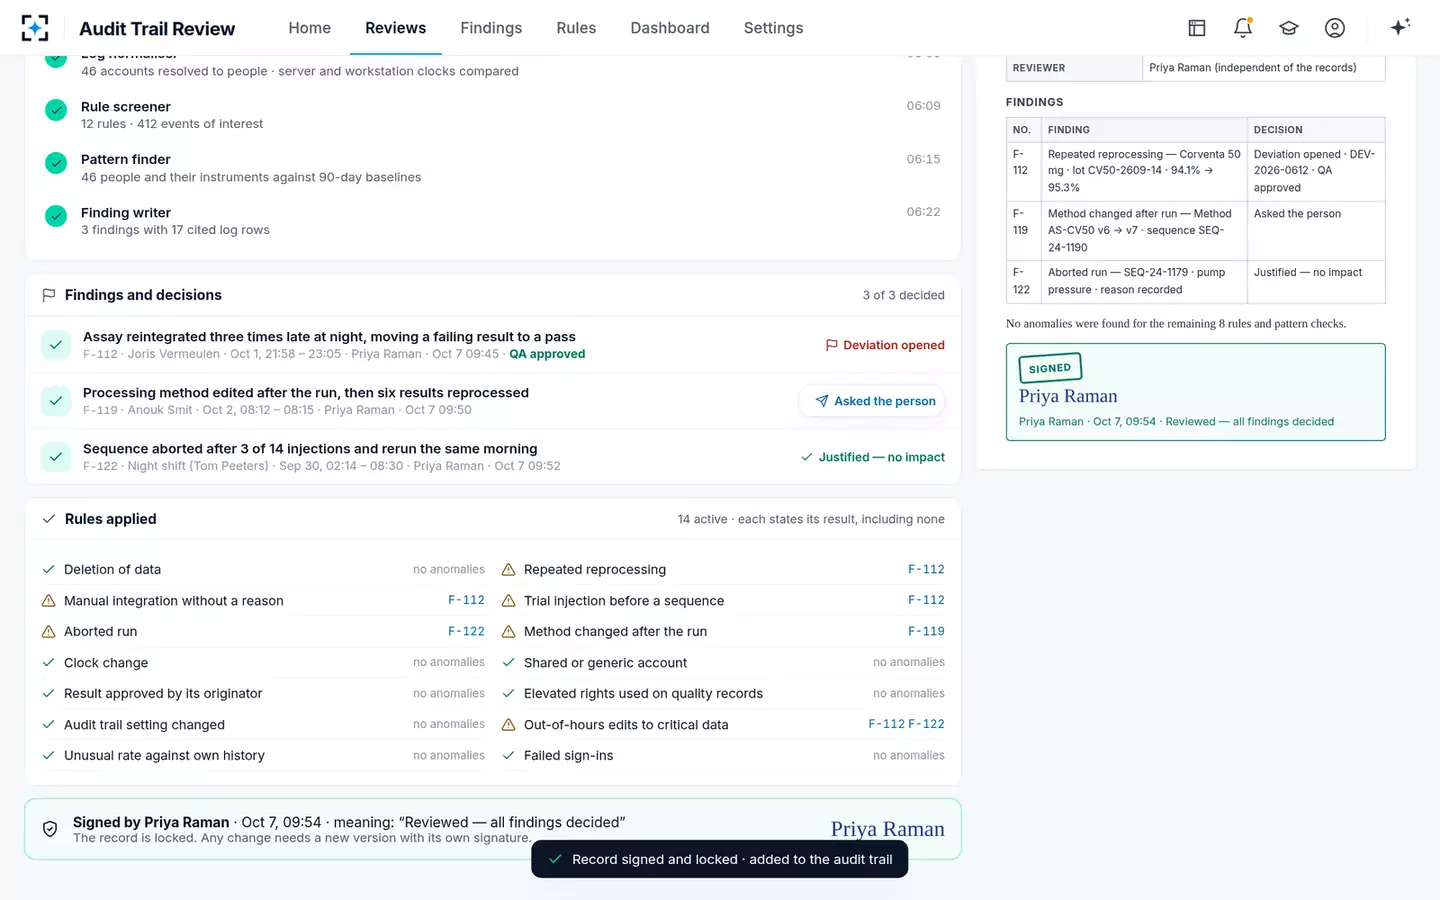This screenshot has width=1440, height=900.
Task: Click the 'Shared or generic account' rule row
Action: [723, 662]
